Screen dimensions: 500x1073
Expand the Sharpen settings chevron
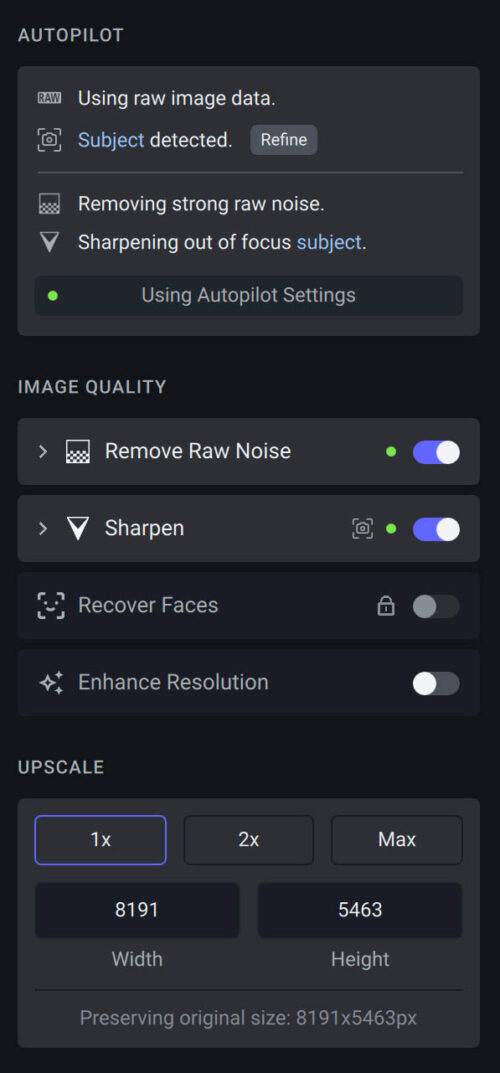[x=43, y=529]
